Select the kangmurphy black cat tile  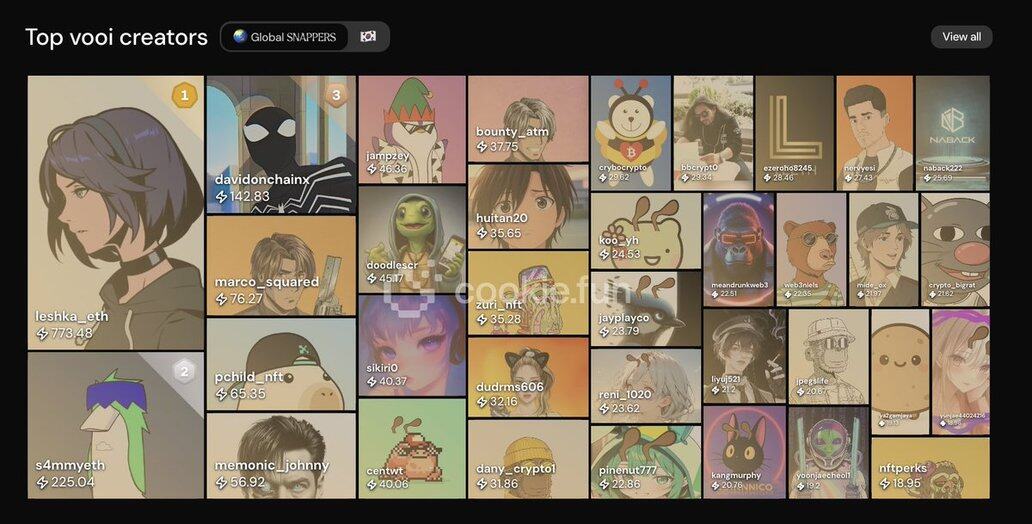pyautogui.click(x=744, y=452)
